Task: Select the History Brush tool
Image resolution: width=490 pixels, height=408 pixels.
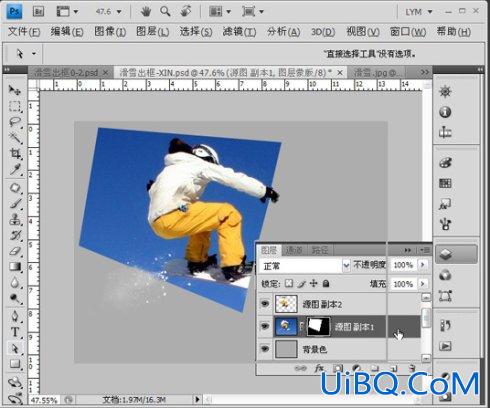Action: pyautogui.click(x=15, y=235)
